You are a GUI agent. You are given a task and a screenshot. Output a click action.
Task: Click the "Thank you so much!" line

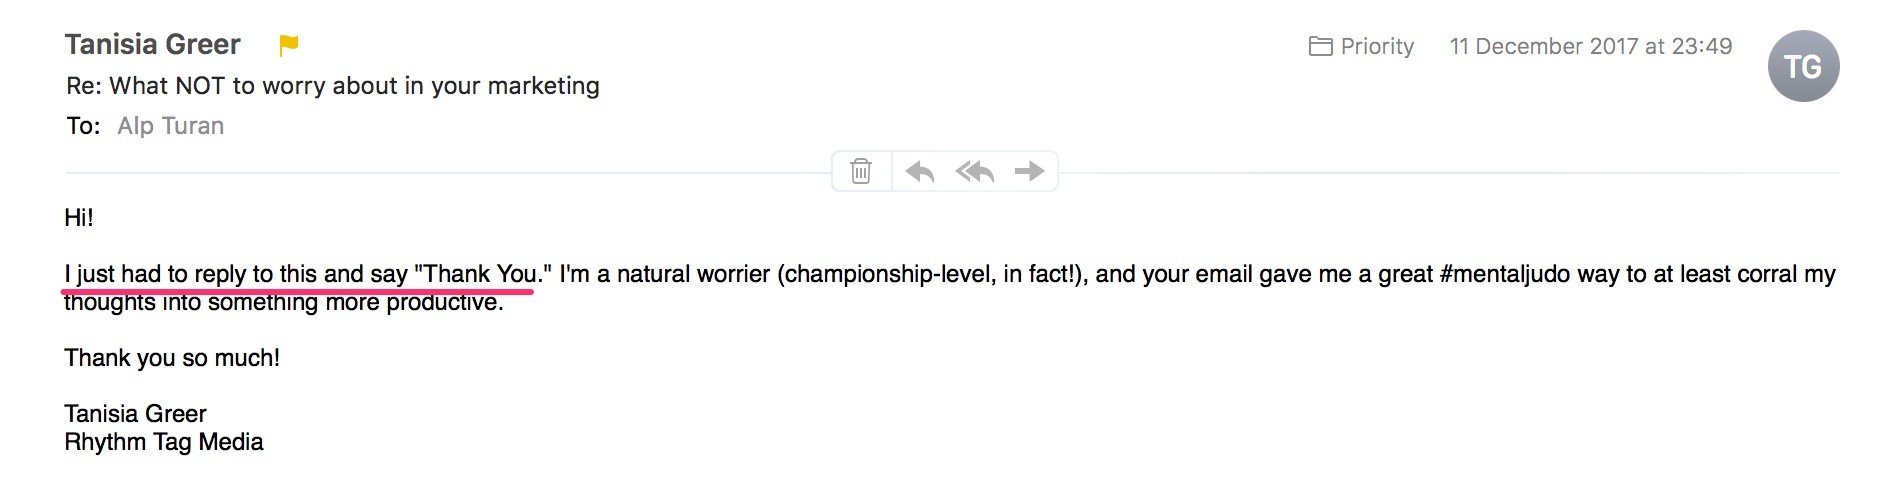(x=172, y=358)
